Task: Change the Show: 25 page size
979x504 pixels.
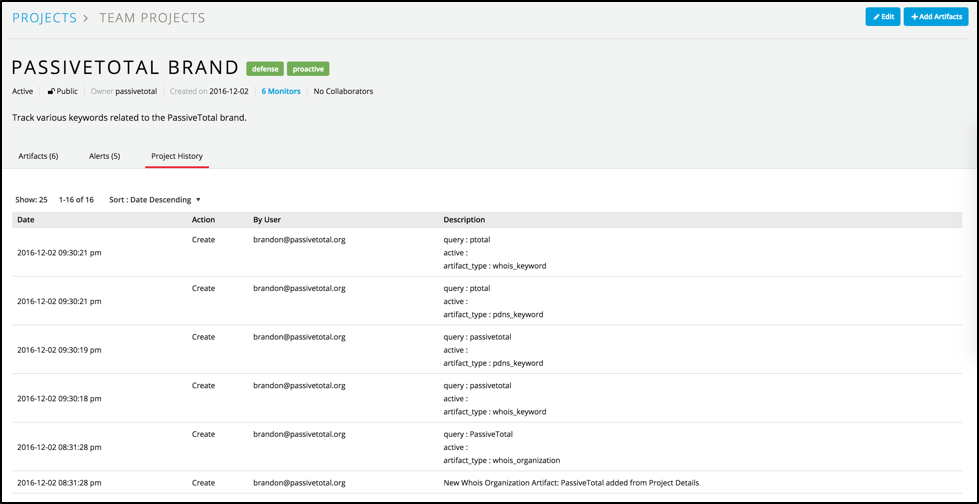Action: [x=31, y=200]
